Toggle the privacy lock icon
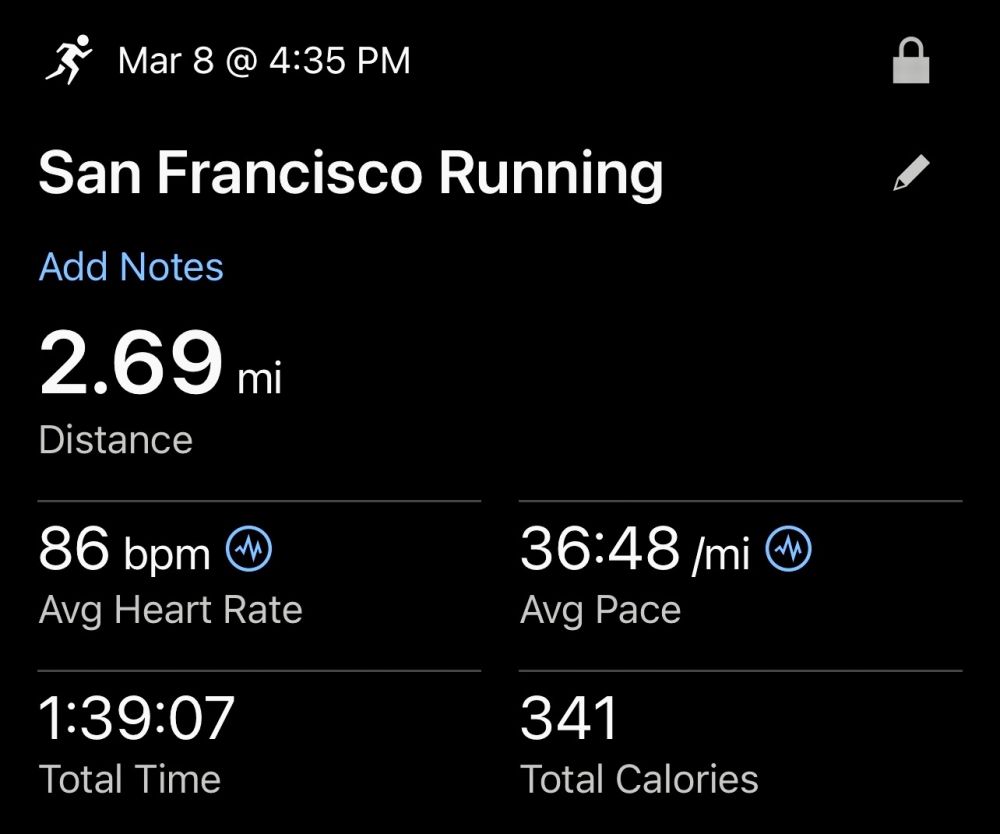The height and width of the screenshot is (834, 1000). 911,62
